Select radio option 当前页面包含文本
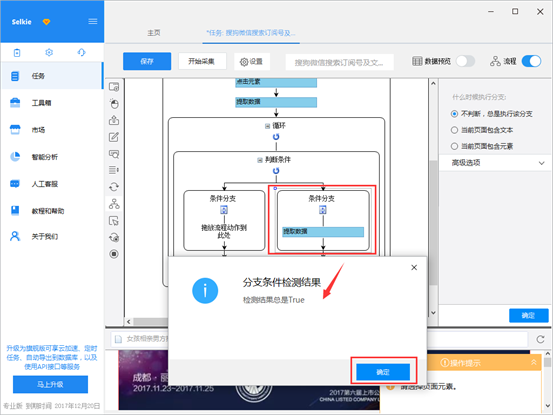 (x=454, y=130)
